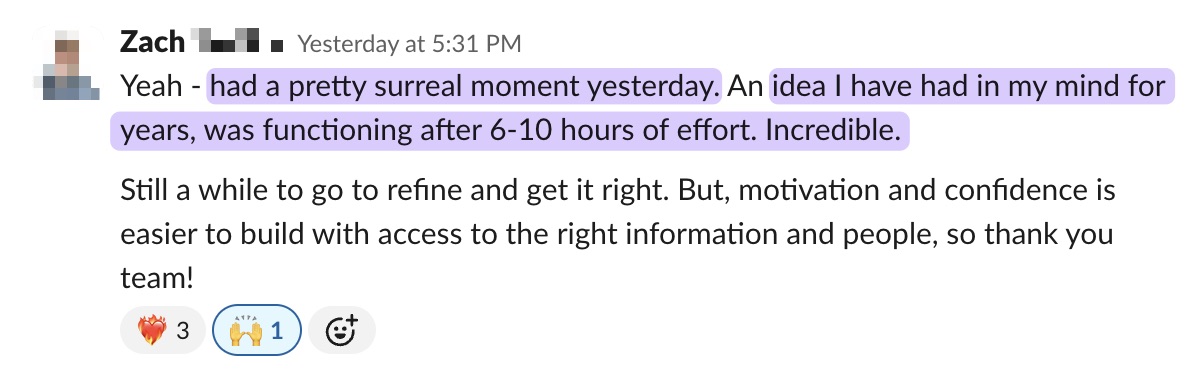Click the small status icon after name
Viewport: 1204px width, 378px height.
point(277,45)
